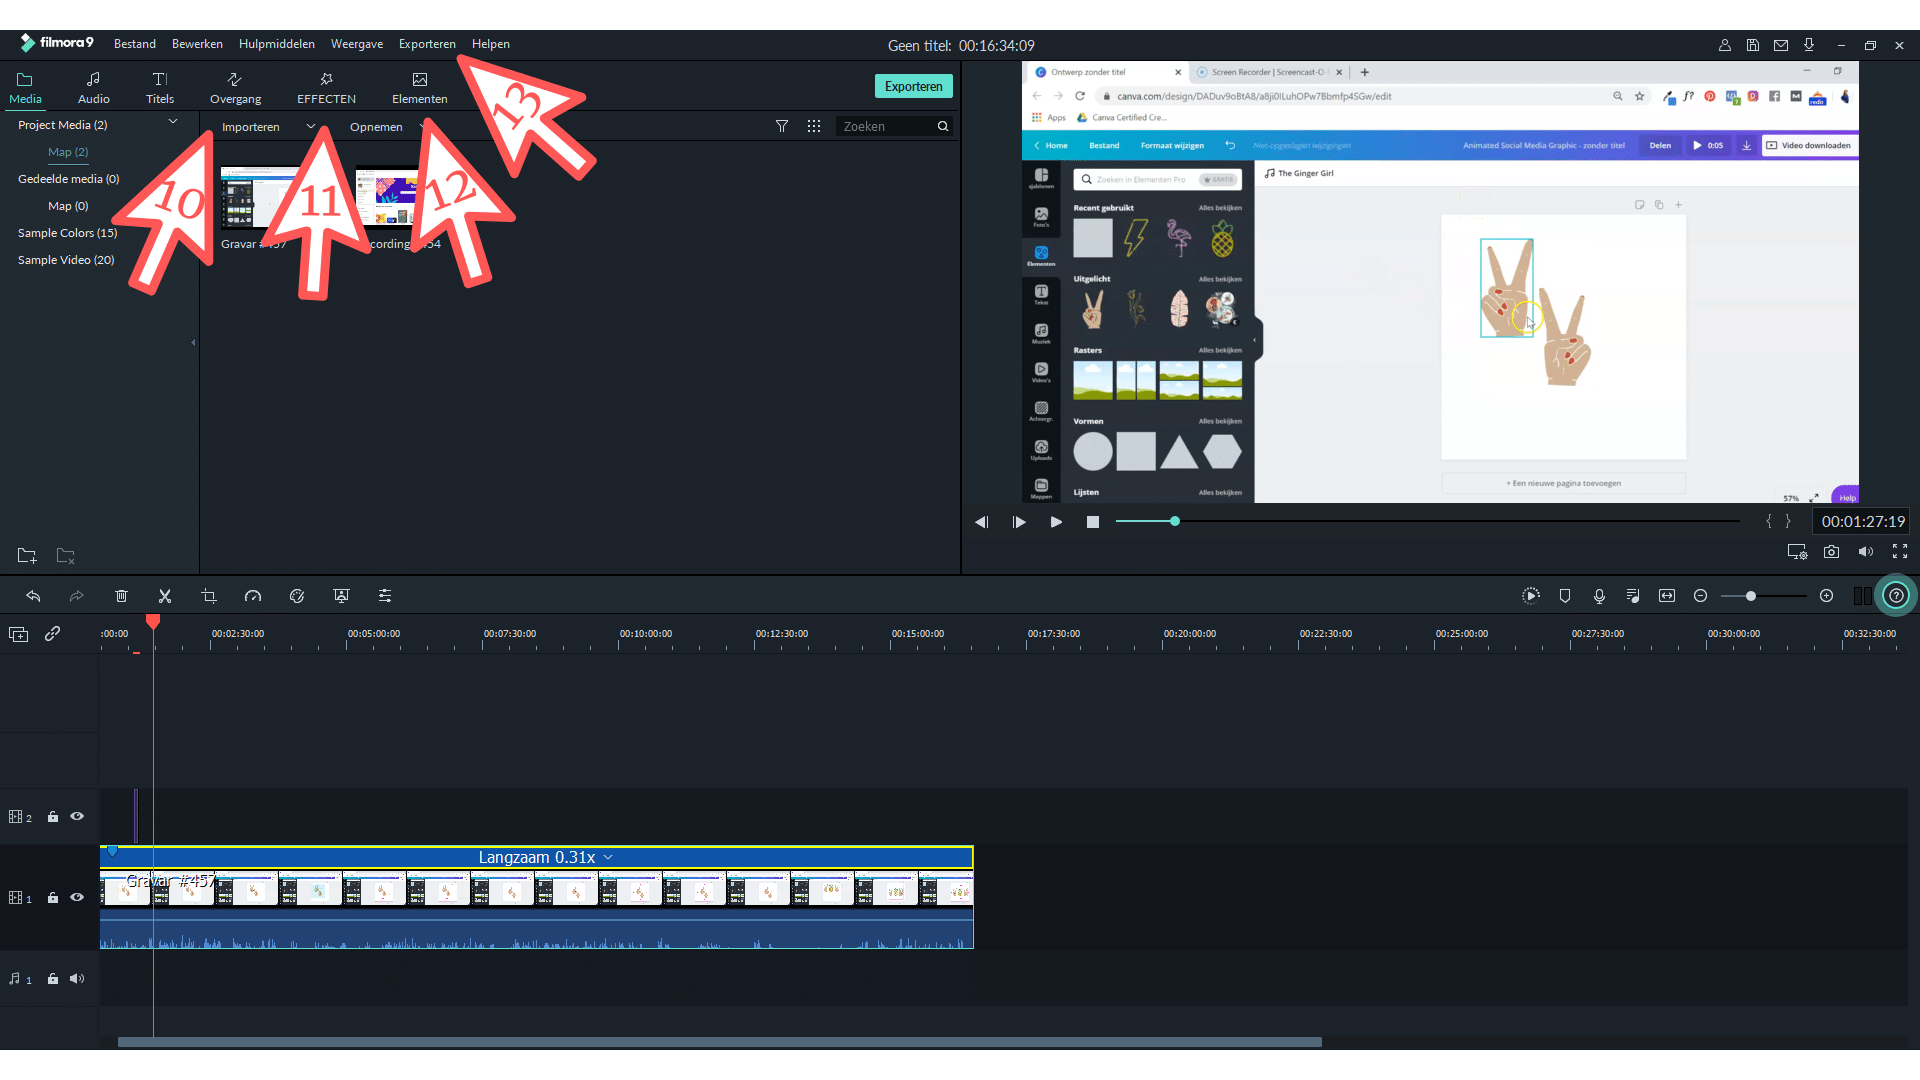Adjust the timeline zoom slider knob
This screenshot has width=1920, height=1080.
[x=1751, y=596]
